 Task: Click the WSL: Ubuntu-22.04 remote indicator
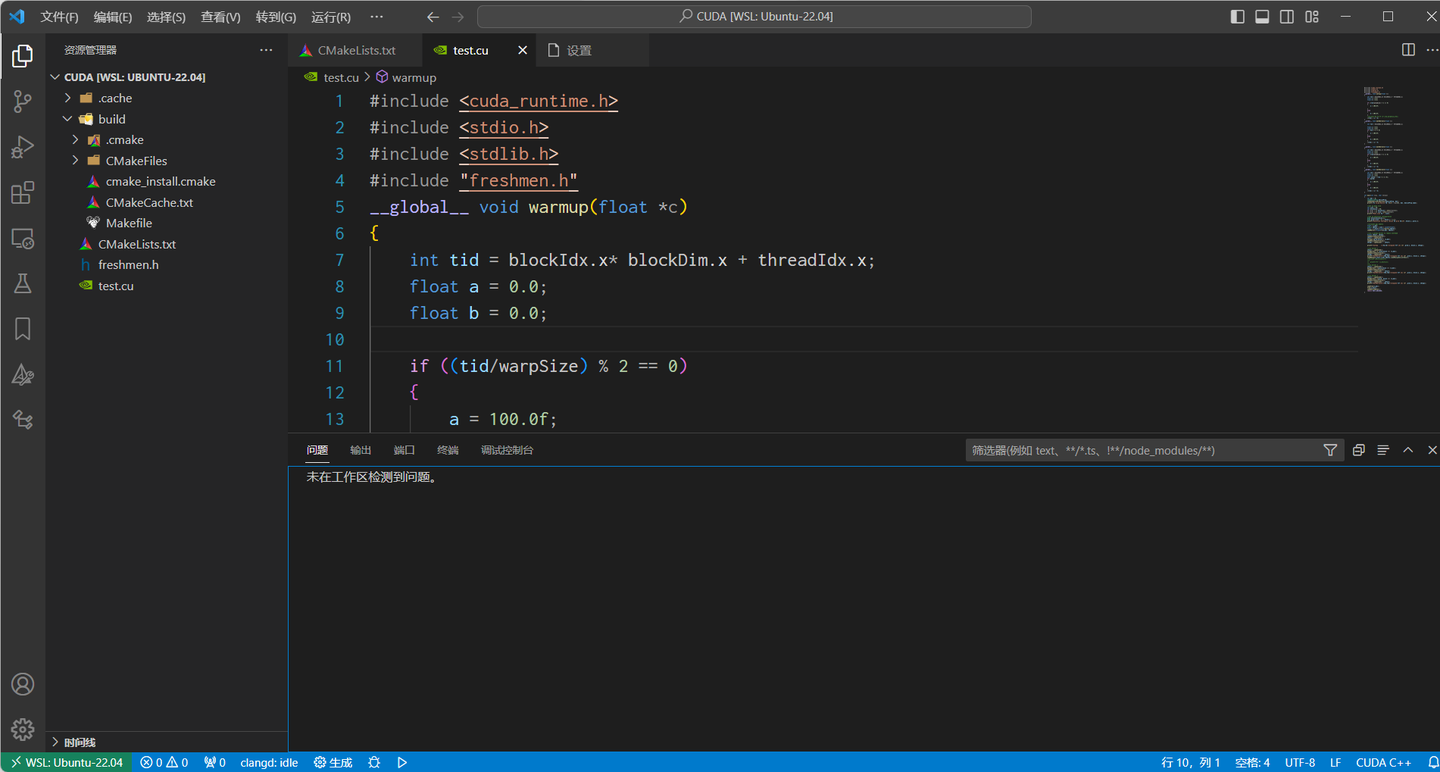[67, 762]
